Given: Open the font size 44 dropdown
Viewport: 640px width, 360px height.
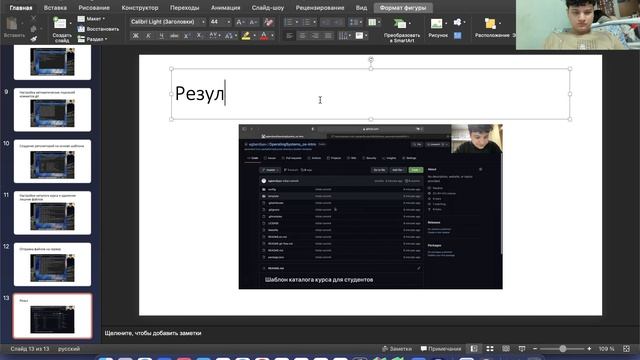Looking at the screenshot, I should pyautogui.click(x=229, y=22).
